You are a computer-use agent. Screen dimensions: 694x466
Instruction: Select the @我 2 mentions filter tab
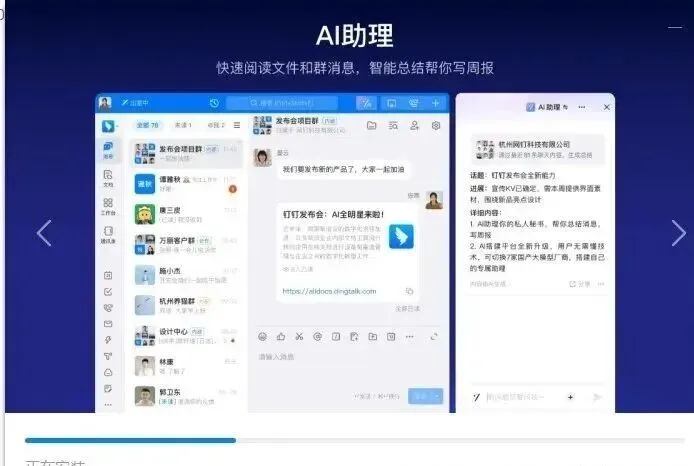tap(216, 125)
